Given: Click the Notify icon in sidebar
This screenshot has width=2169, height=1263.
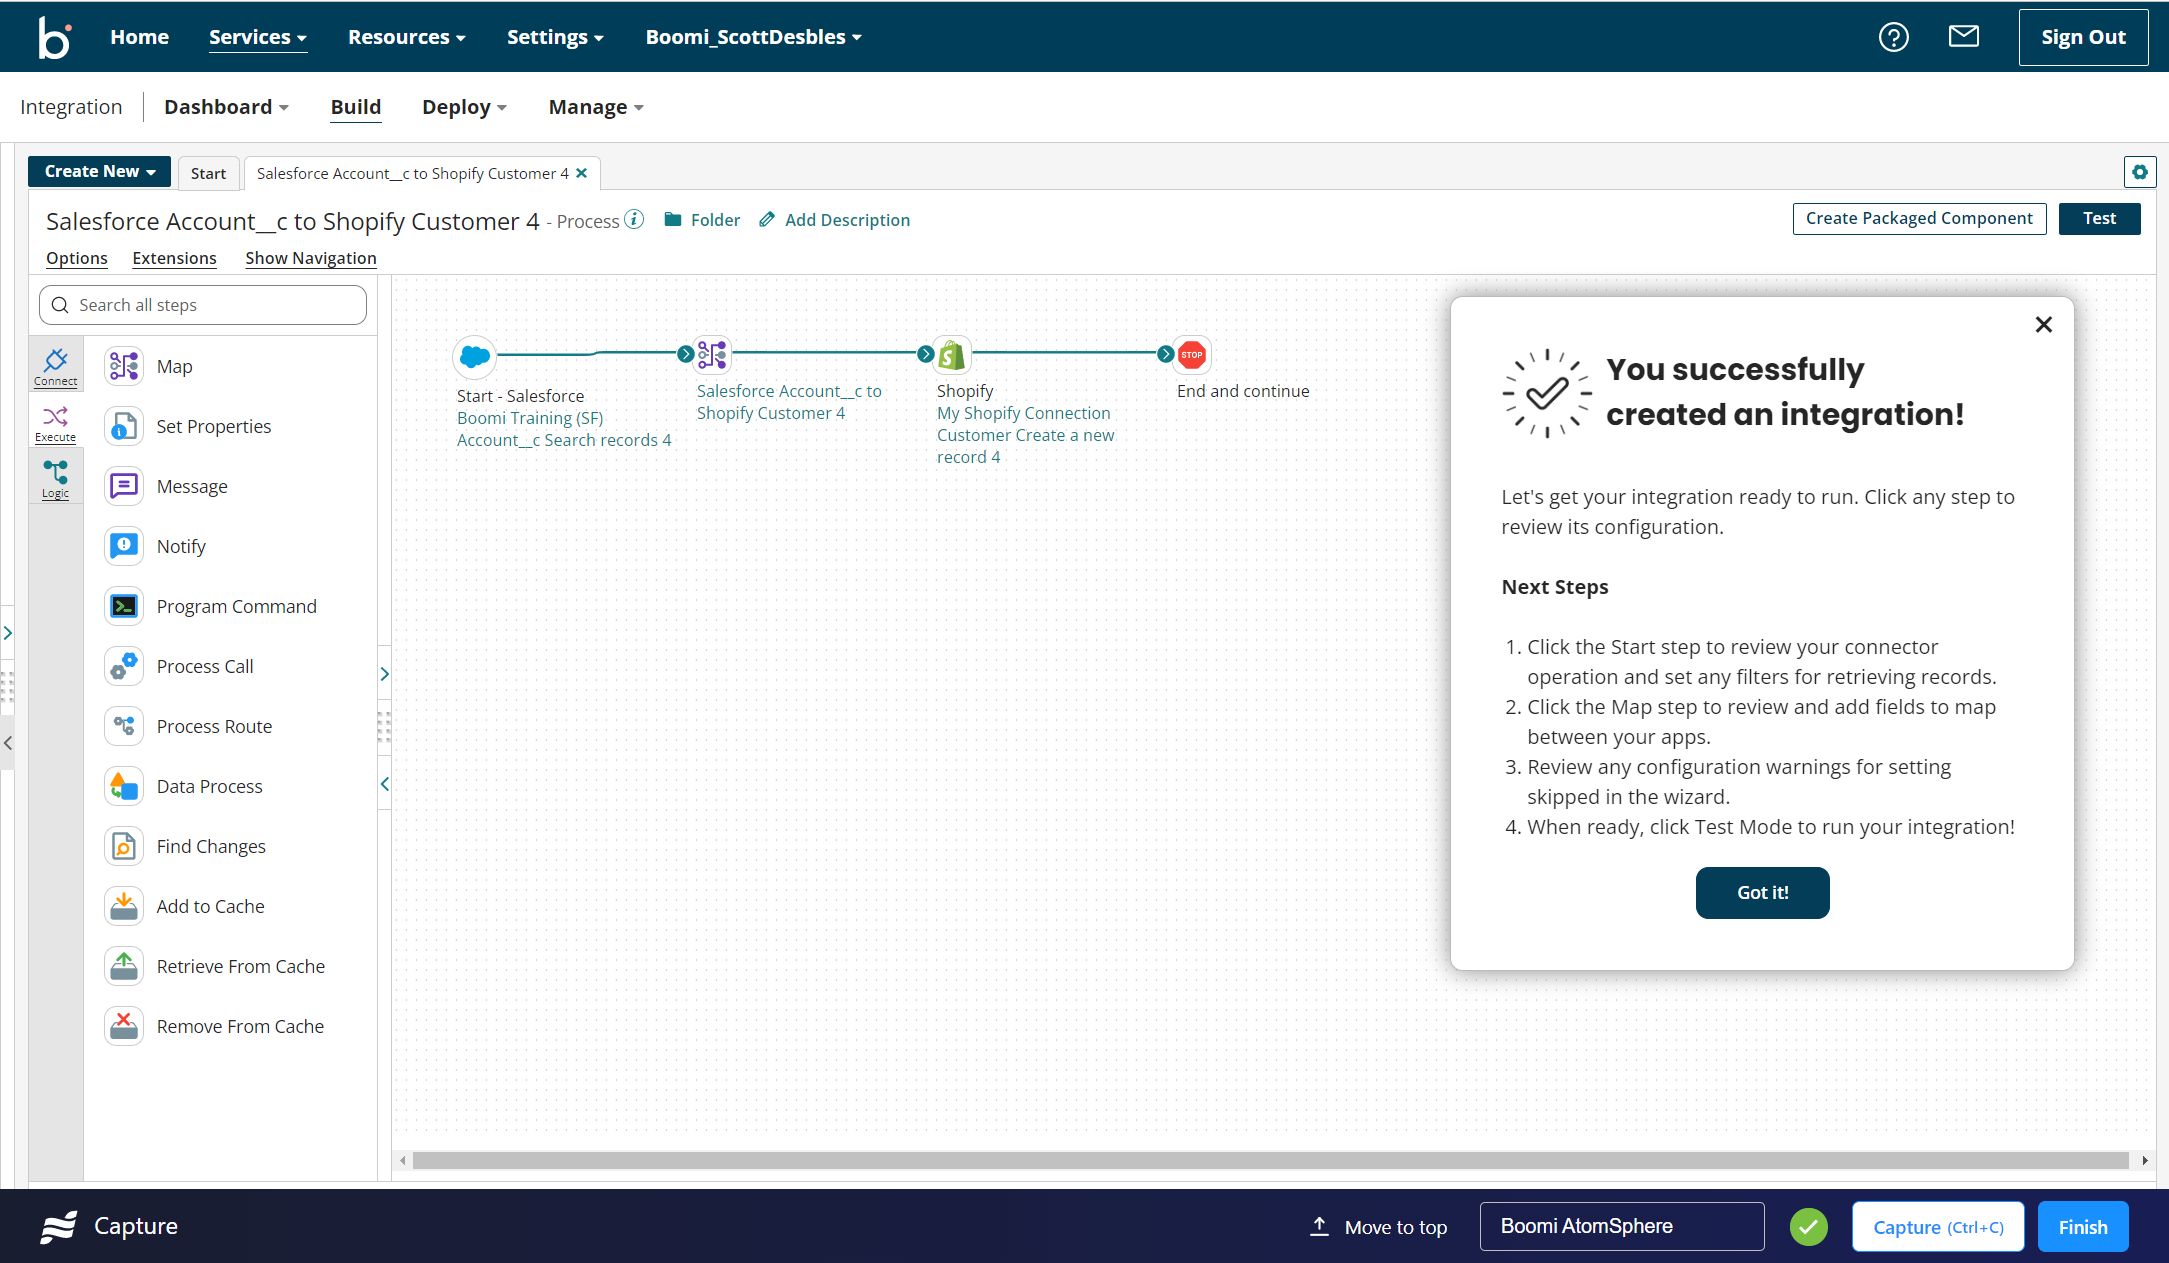Looking at the screenshot, I should point(123,546).
